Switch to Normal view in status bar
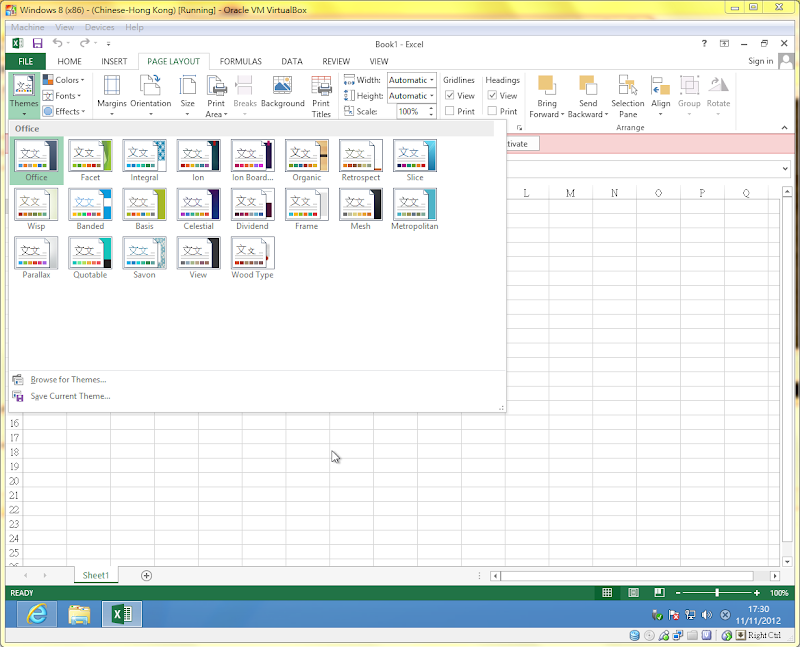The height and width of the screenshot is (647, 800). click(607, 592)
